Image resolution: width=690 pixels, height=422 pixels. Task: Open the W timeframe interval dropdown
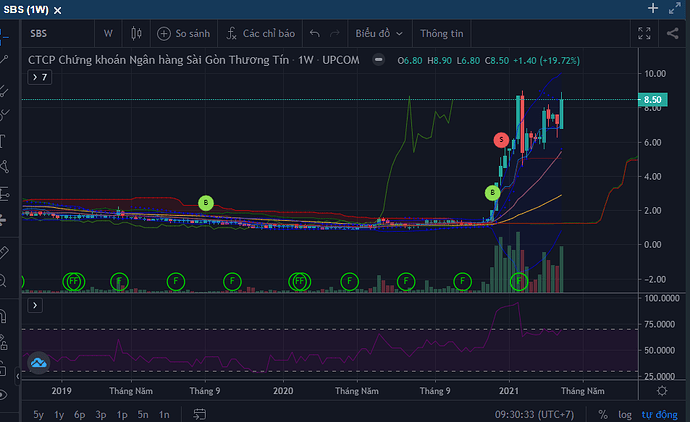pyautogui.click(x=108, y=33)
